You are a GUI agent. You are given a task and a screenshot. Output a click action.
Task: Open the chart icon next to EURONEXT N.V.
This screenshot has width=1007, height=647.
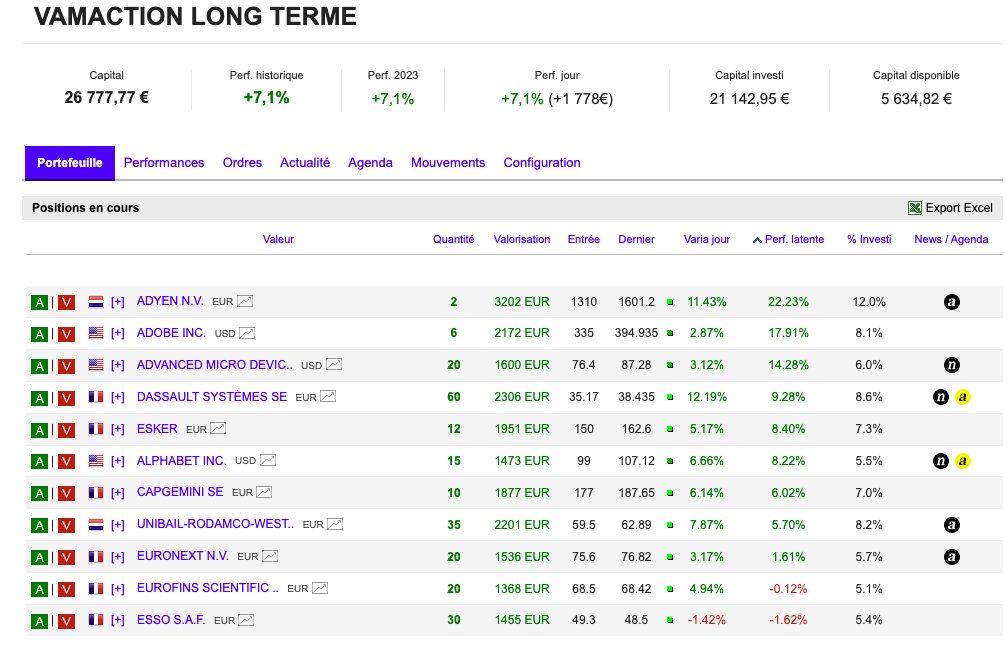coord(270,556)
